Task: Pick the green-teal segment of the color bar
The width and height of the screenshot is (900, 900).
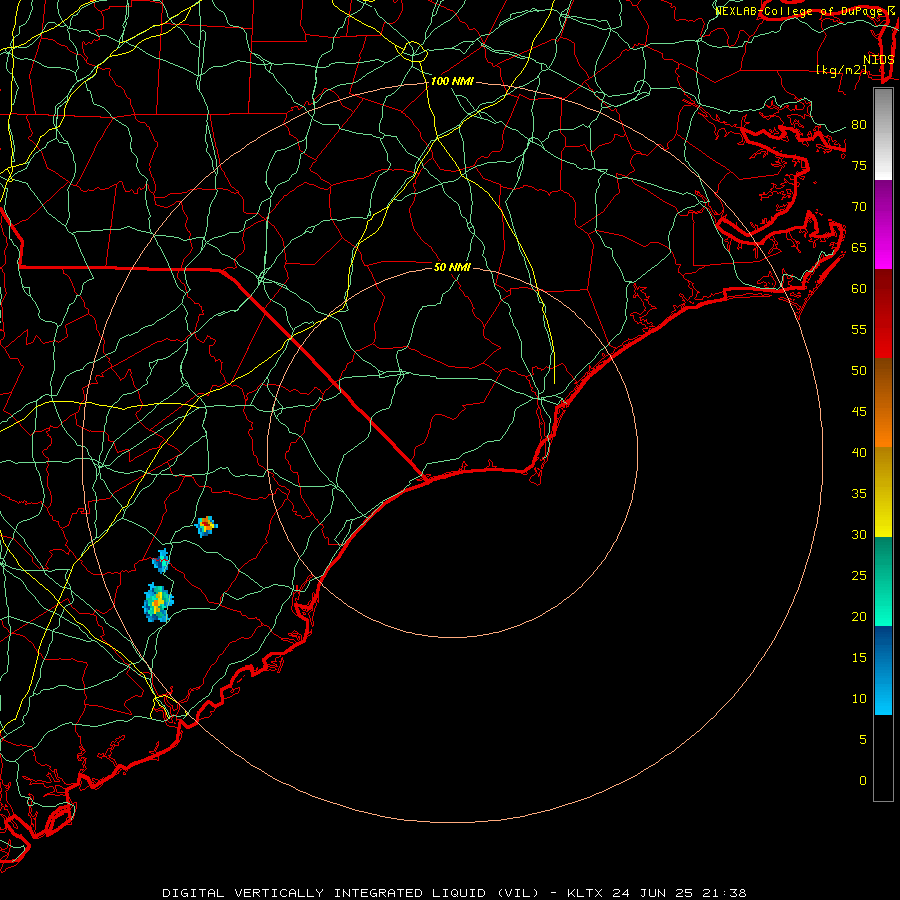Action: [883, 581]
